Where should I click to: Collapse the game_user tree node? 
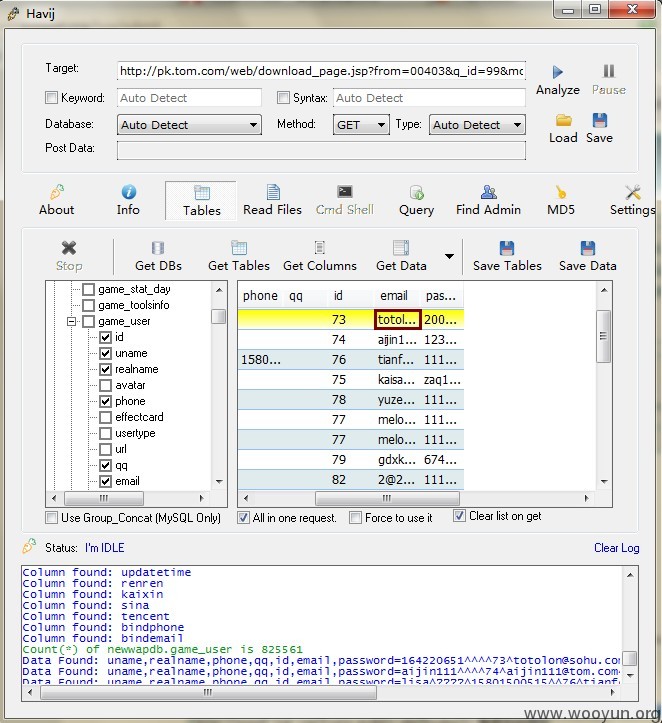point(71,321)
